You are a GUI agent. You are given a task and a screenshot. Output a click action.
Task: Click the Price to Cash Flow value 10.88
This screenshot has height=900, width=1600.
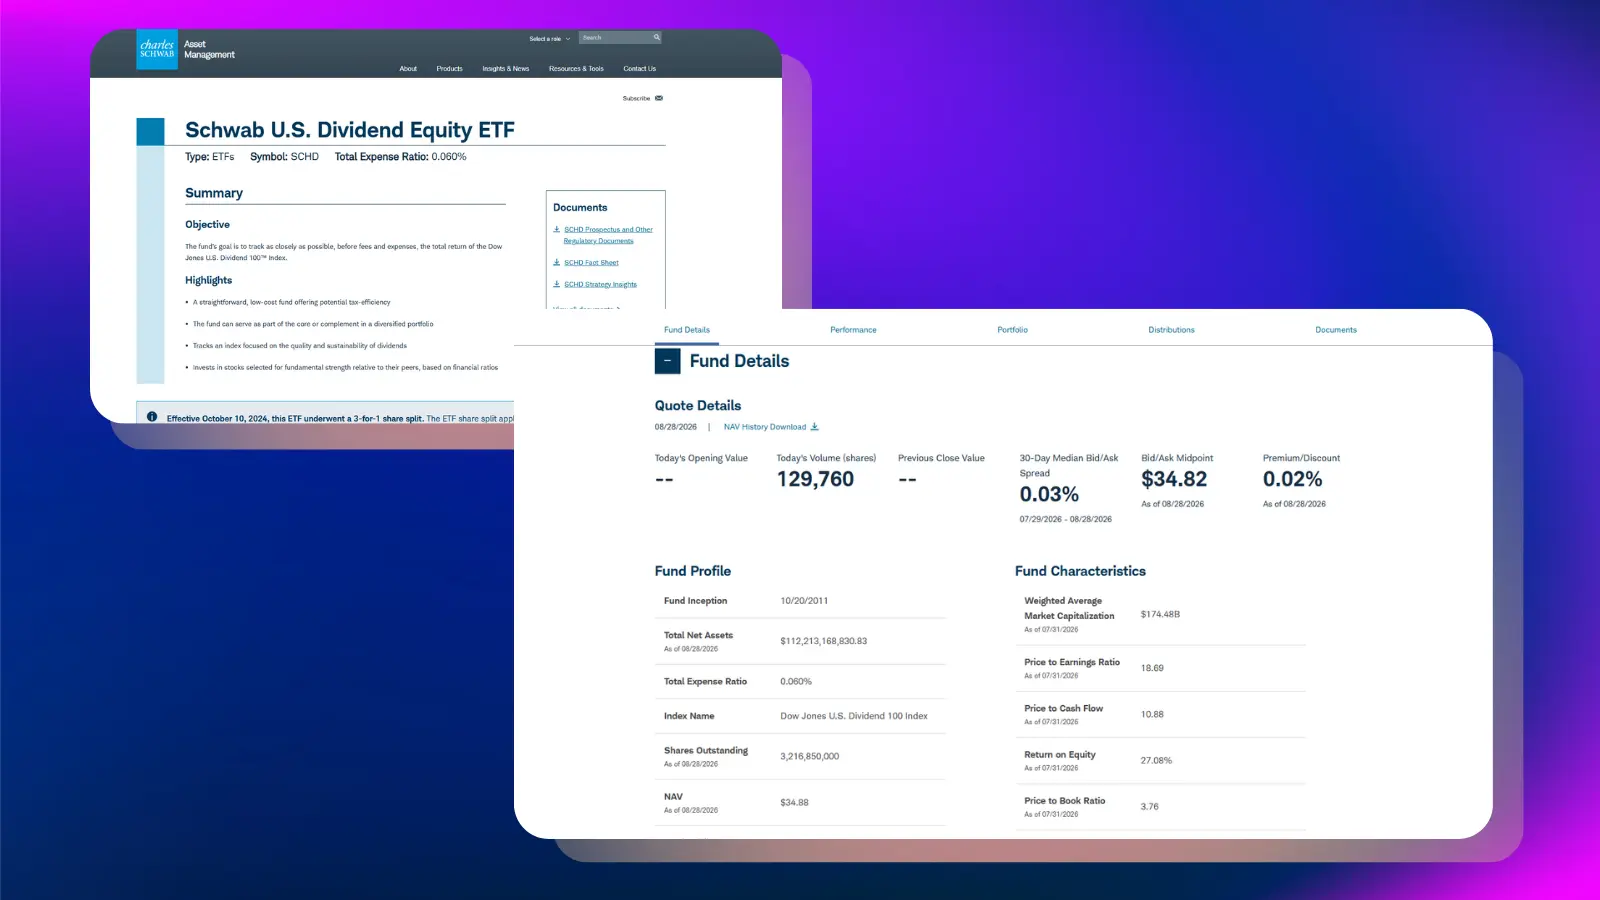tap(1152, 714)
